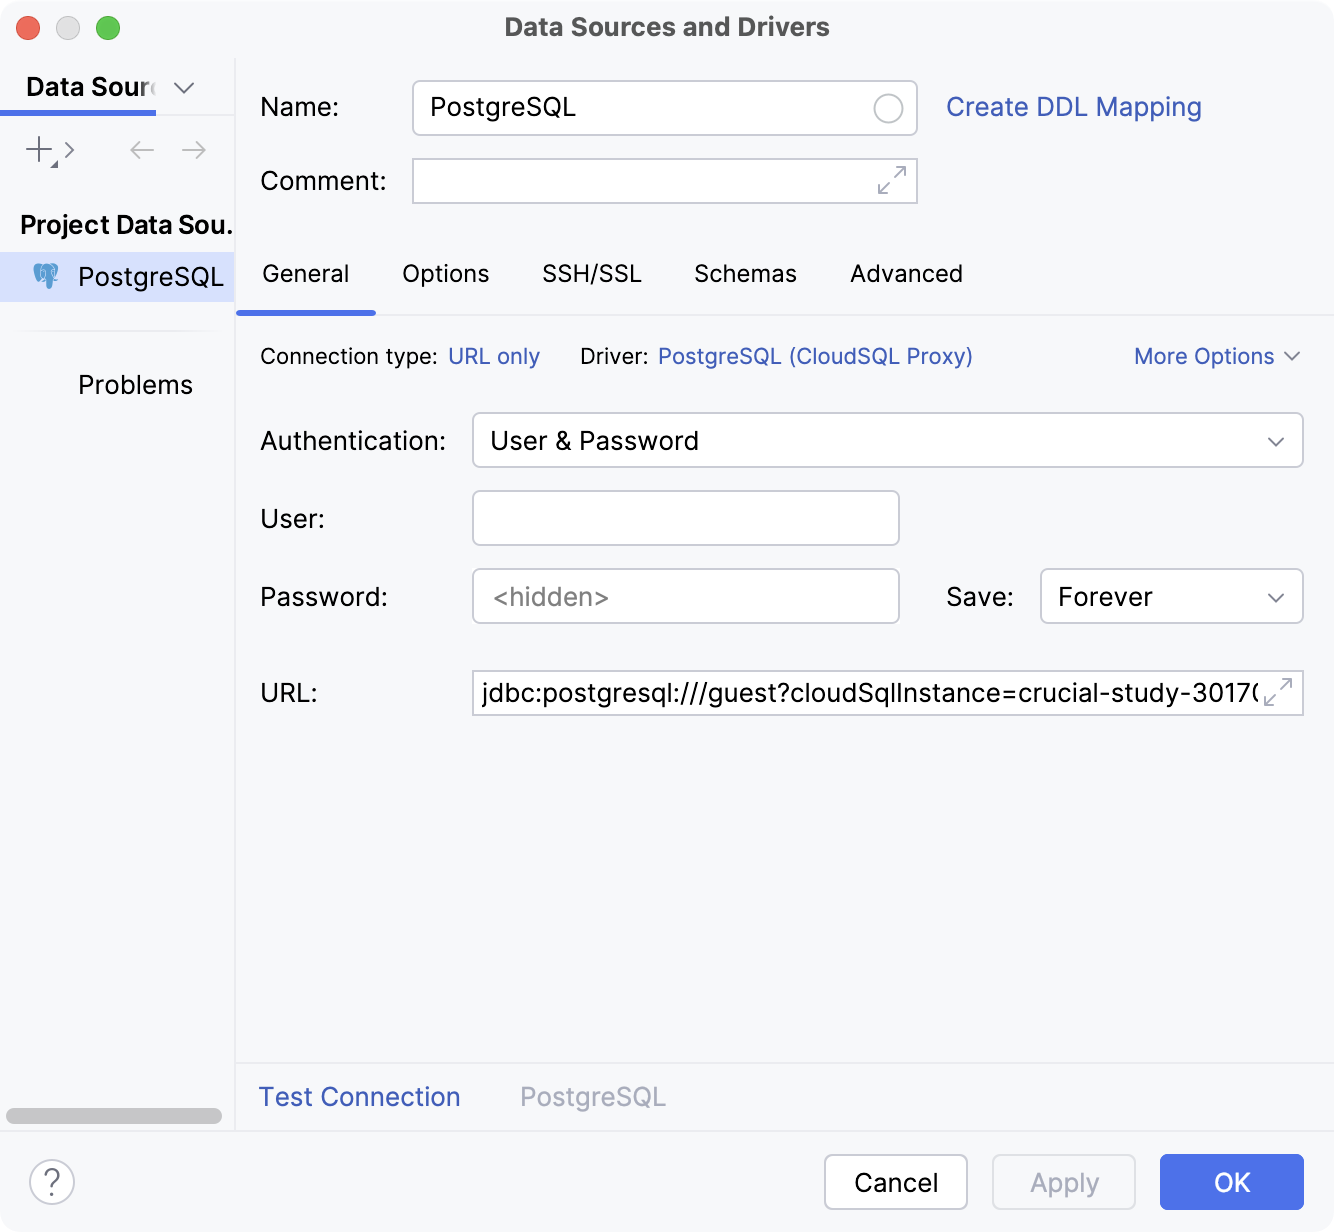This screenshot has height=1232, width=1334.
Task: Click Test Connection
Action: (x=359, y=1096)
